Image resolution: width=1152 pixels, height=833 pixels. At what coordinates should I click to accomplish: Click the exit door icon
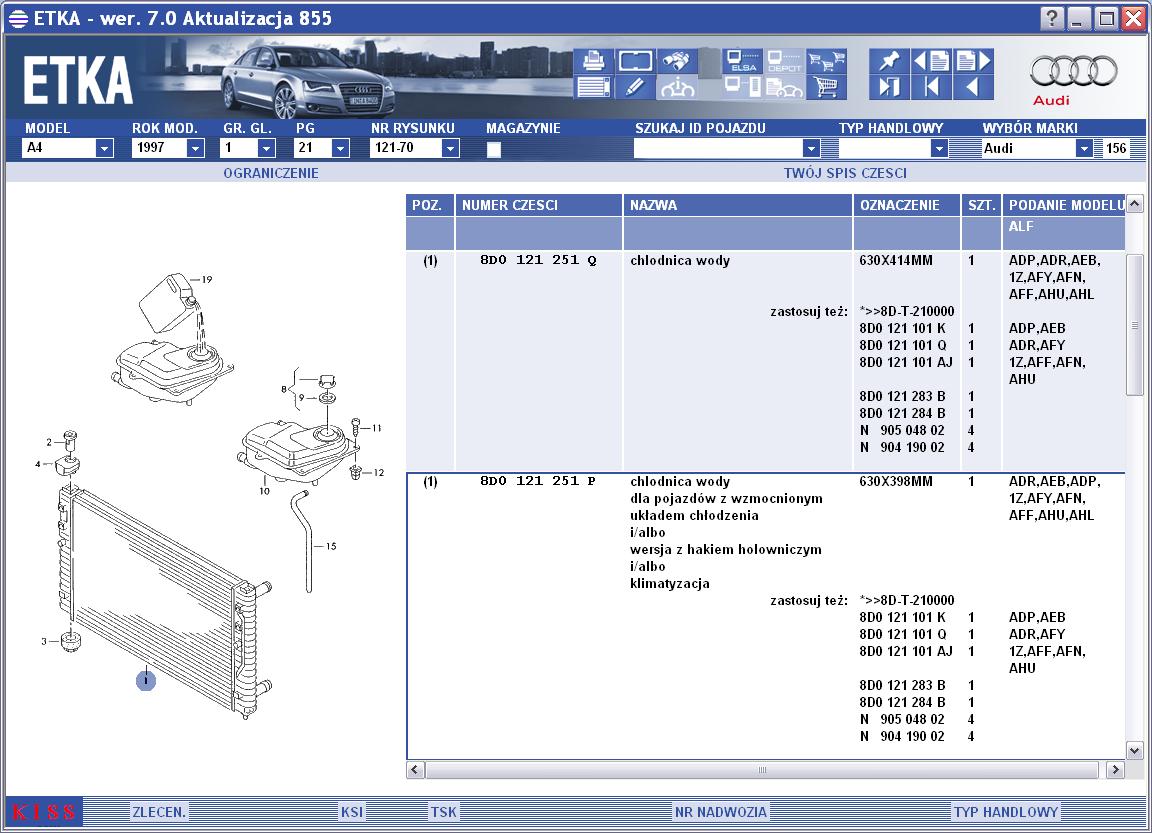(889, 87)
